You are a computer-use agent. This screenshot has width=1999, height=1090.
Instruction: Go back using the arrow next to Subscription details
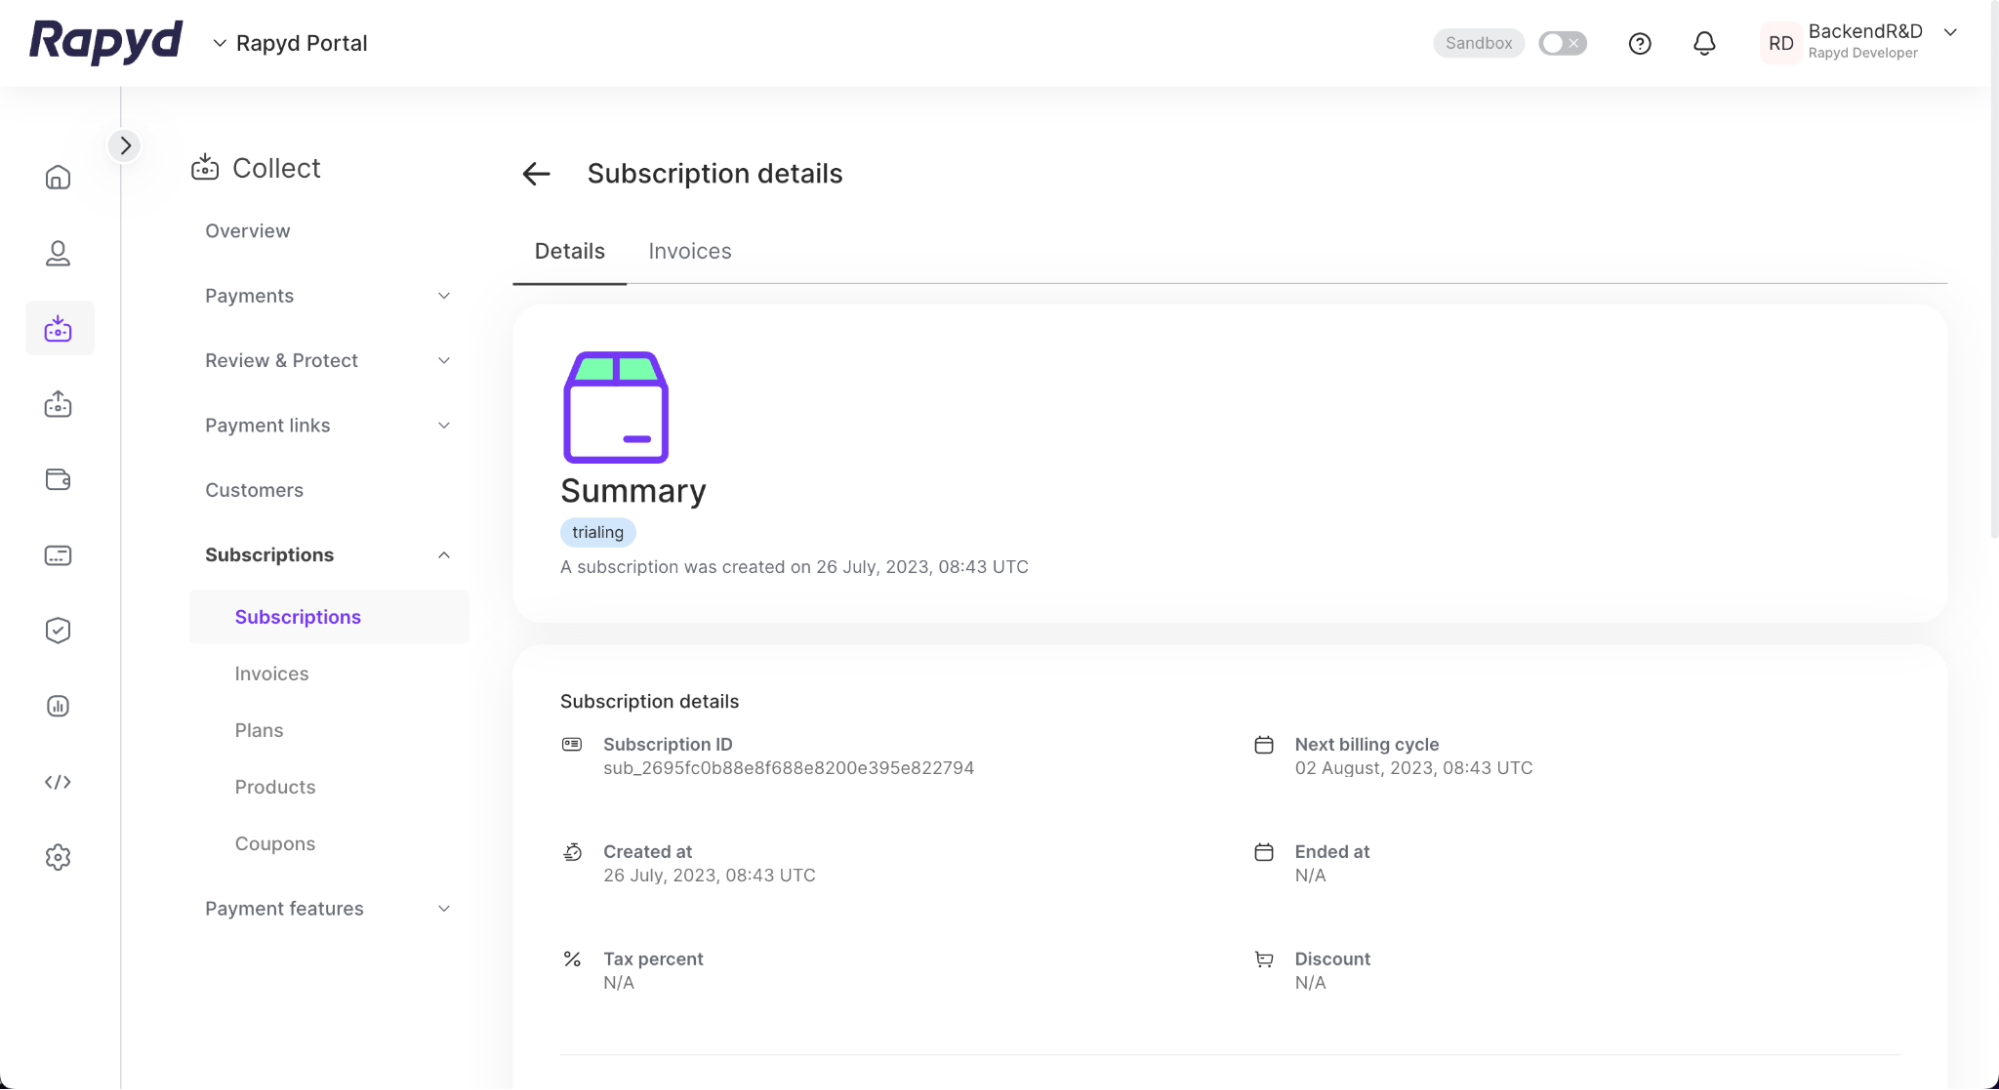point(536,174)
